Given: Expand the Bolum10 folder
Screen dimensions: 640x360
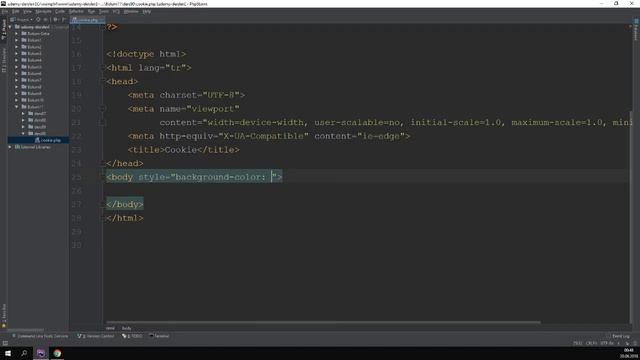Looking at the screenshot, I should point(17,100).
